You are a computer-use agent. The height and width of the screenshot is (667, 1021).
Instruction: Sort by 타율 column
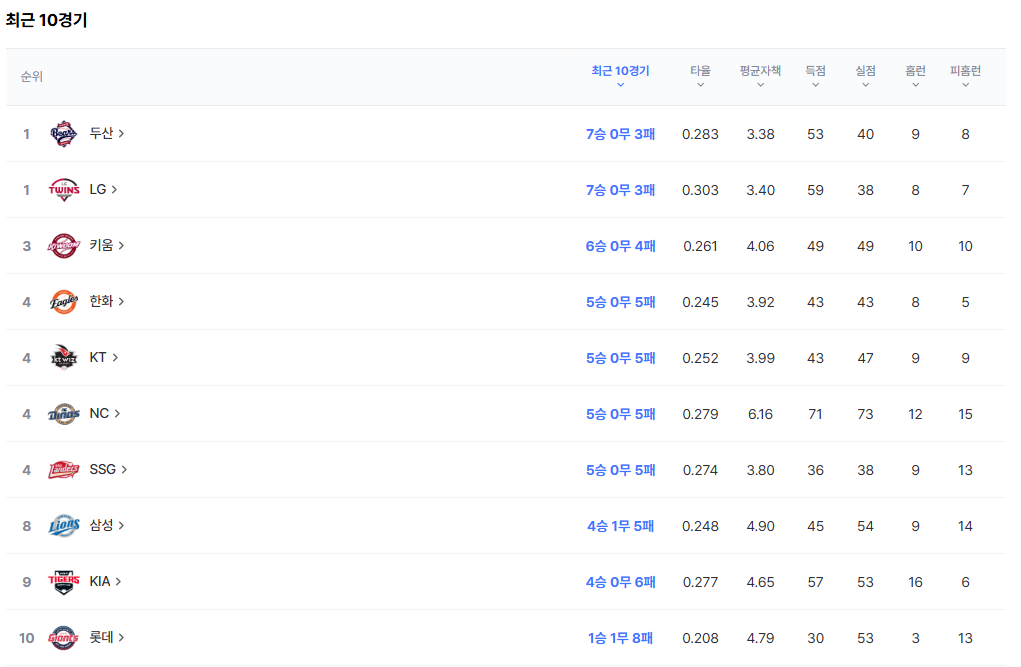[700, 76]
